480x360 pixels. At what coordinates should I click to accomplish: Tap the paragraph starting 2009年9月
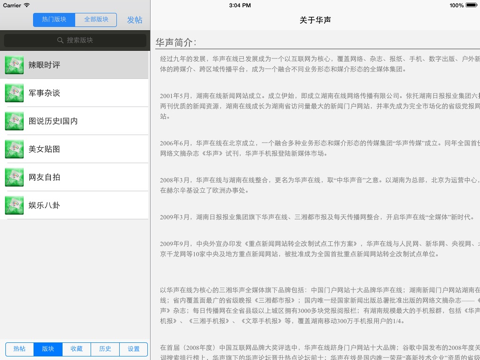(x=320, y=249)
